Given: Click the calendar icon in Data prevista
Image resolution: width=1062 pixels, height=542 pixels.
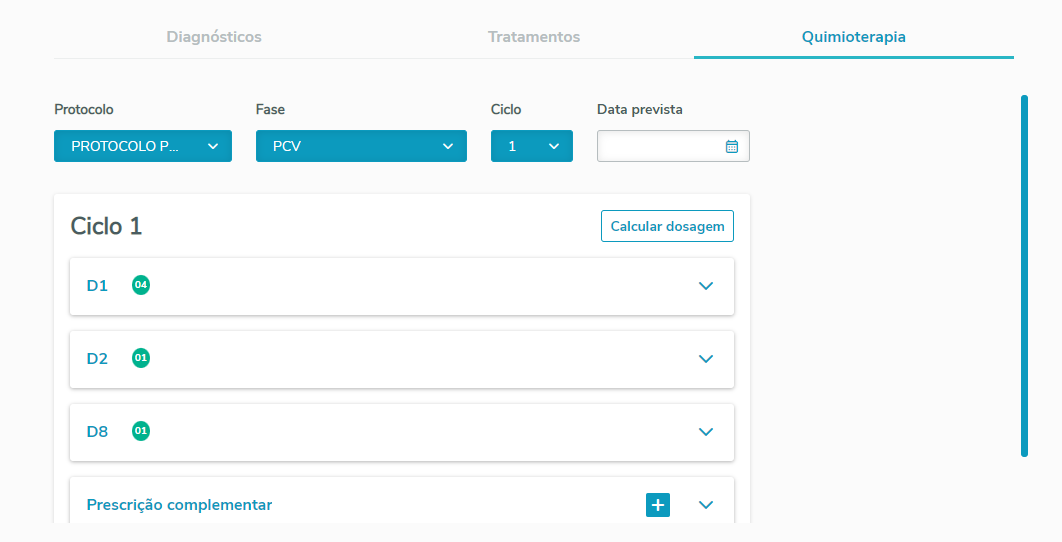Looking at the screenshot, I should click(x=731, y=146).
